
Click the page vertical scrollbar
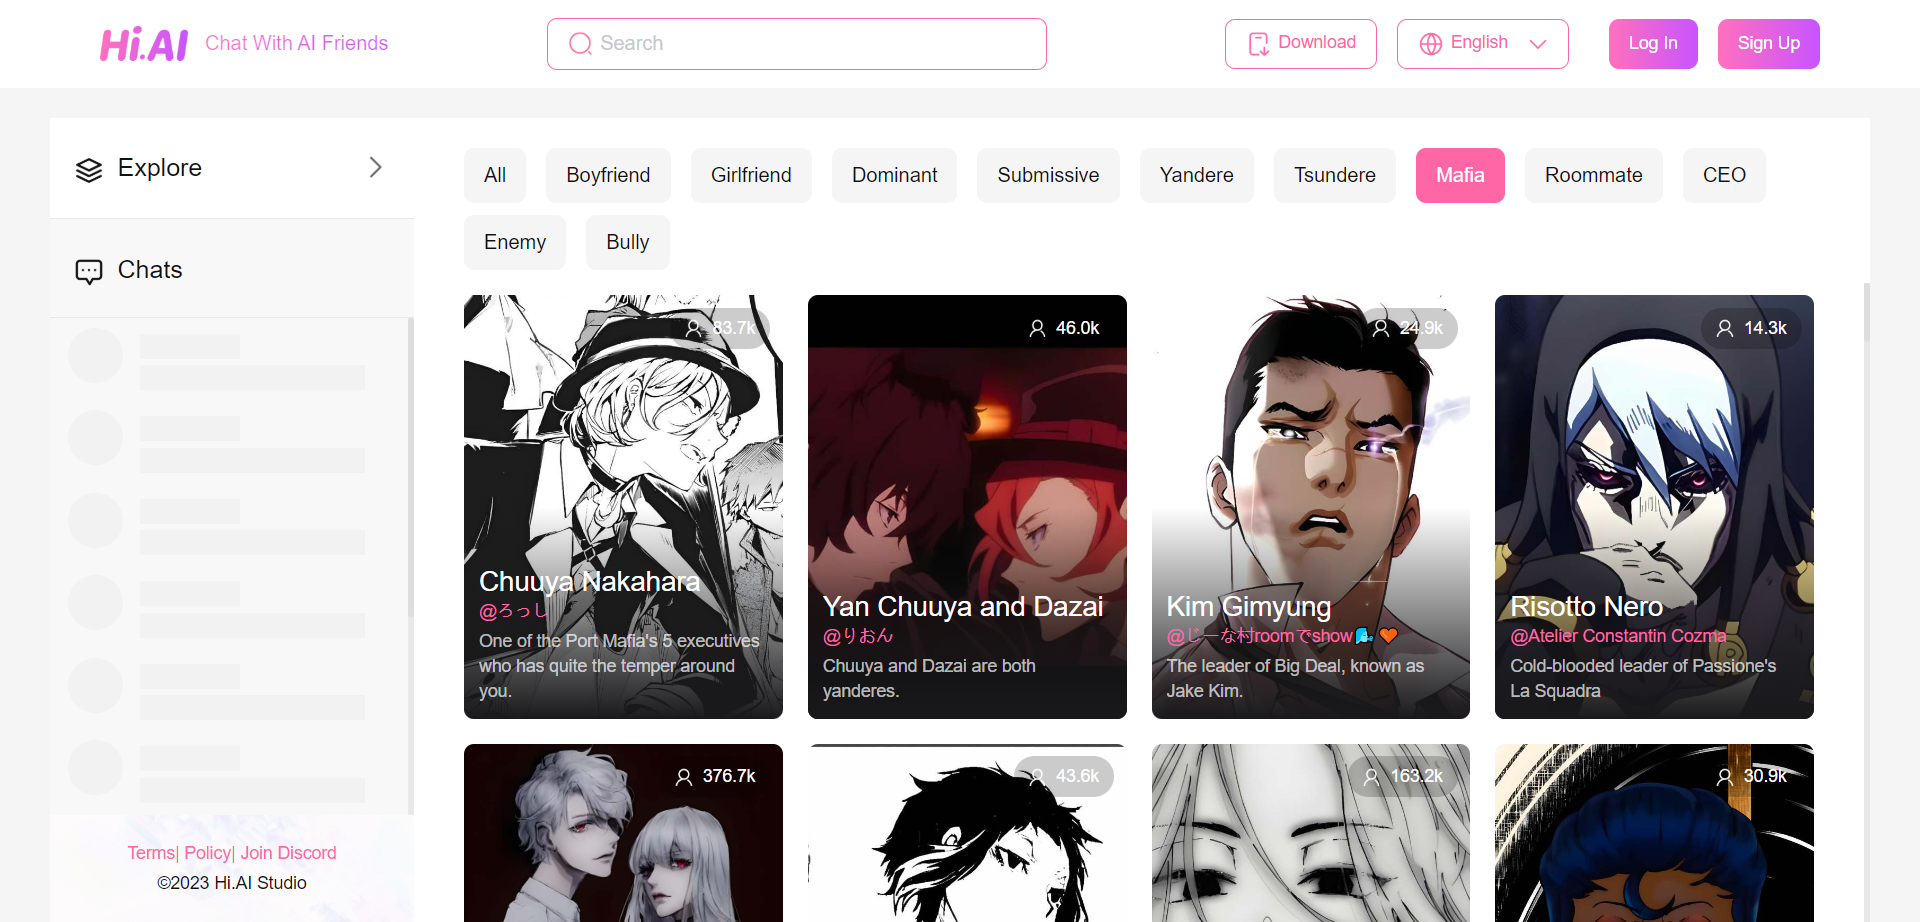coord(1866,313)
